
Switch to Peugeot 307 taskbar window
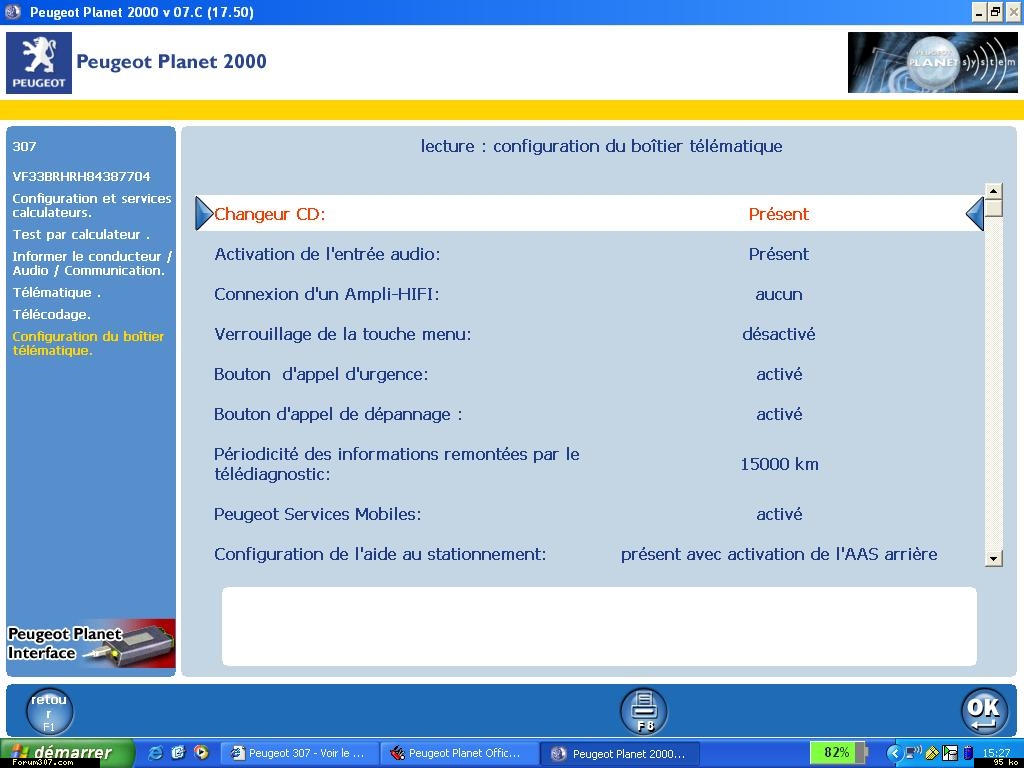click(298, 753)
